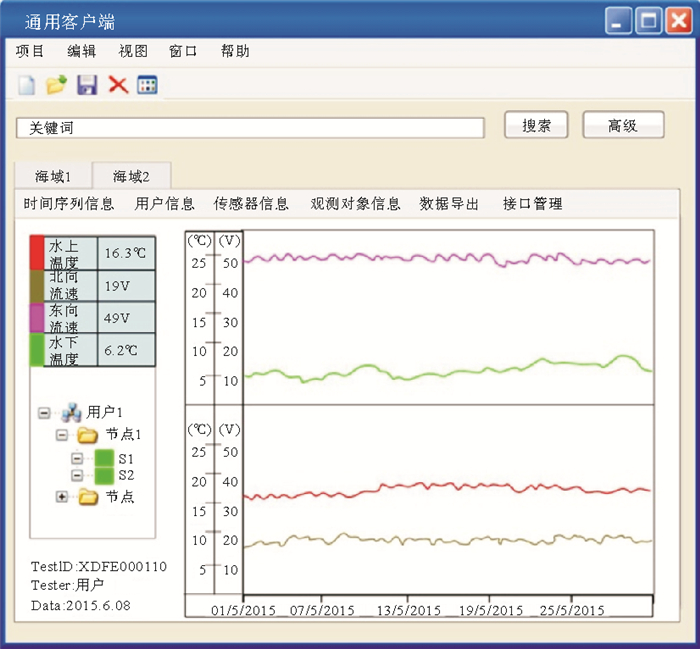Click the Data:2015.6.08 text
The height and width of the screenshot is (649, 700).
81,605
